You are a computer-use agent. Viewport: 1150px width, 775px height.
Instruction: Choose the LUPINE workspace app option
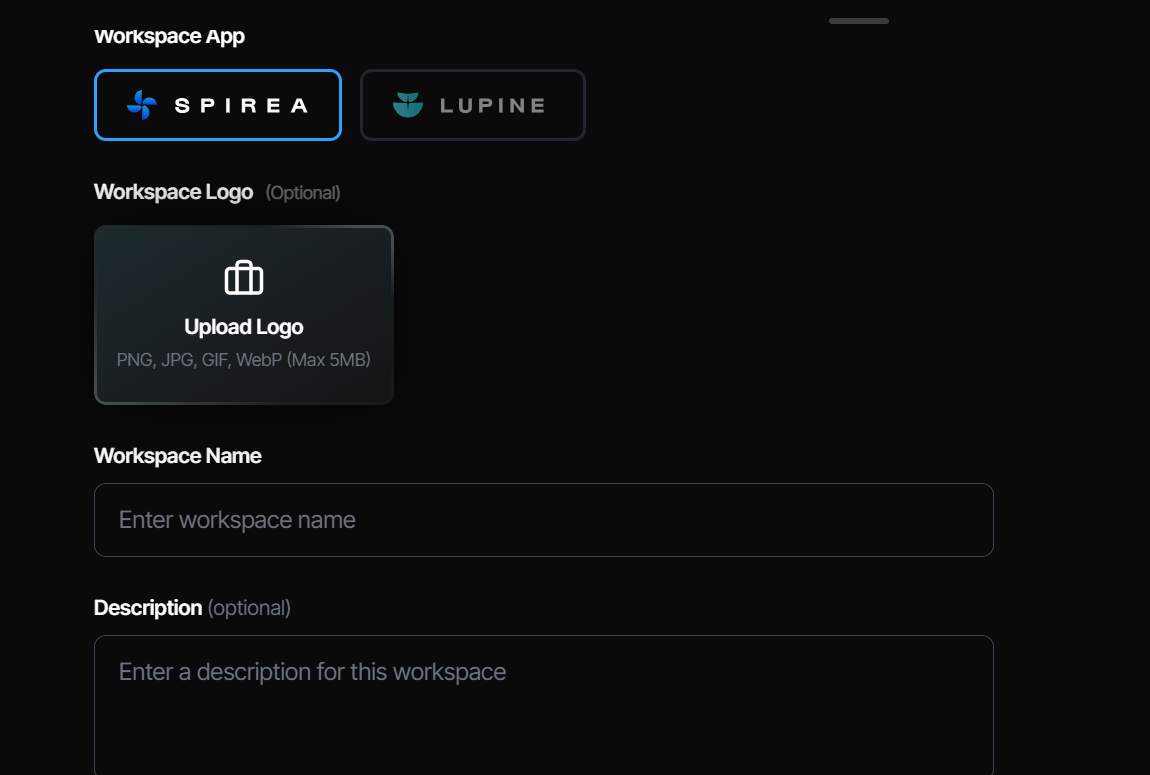473,105
